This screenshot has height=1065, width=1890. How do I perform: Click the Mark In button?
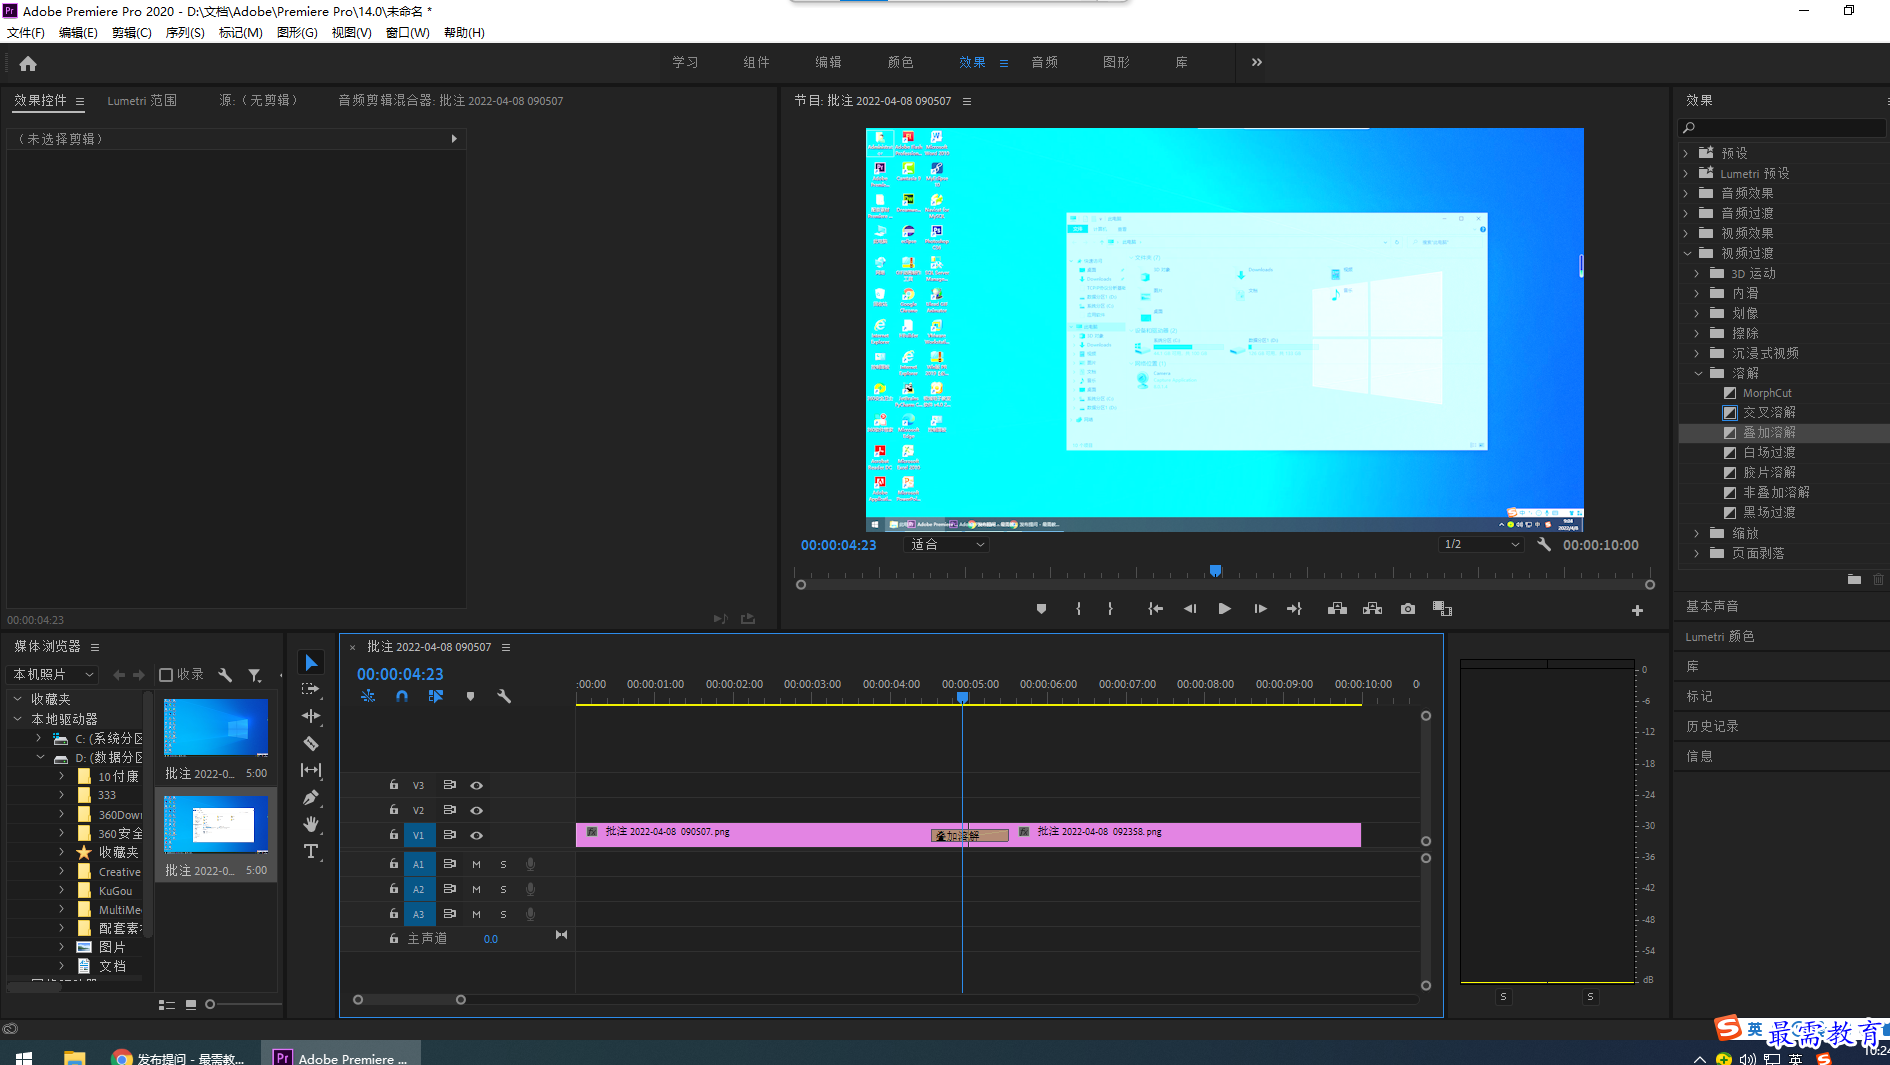1078,609
